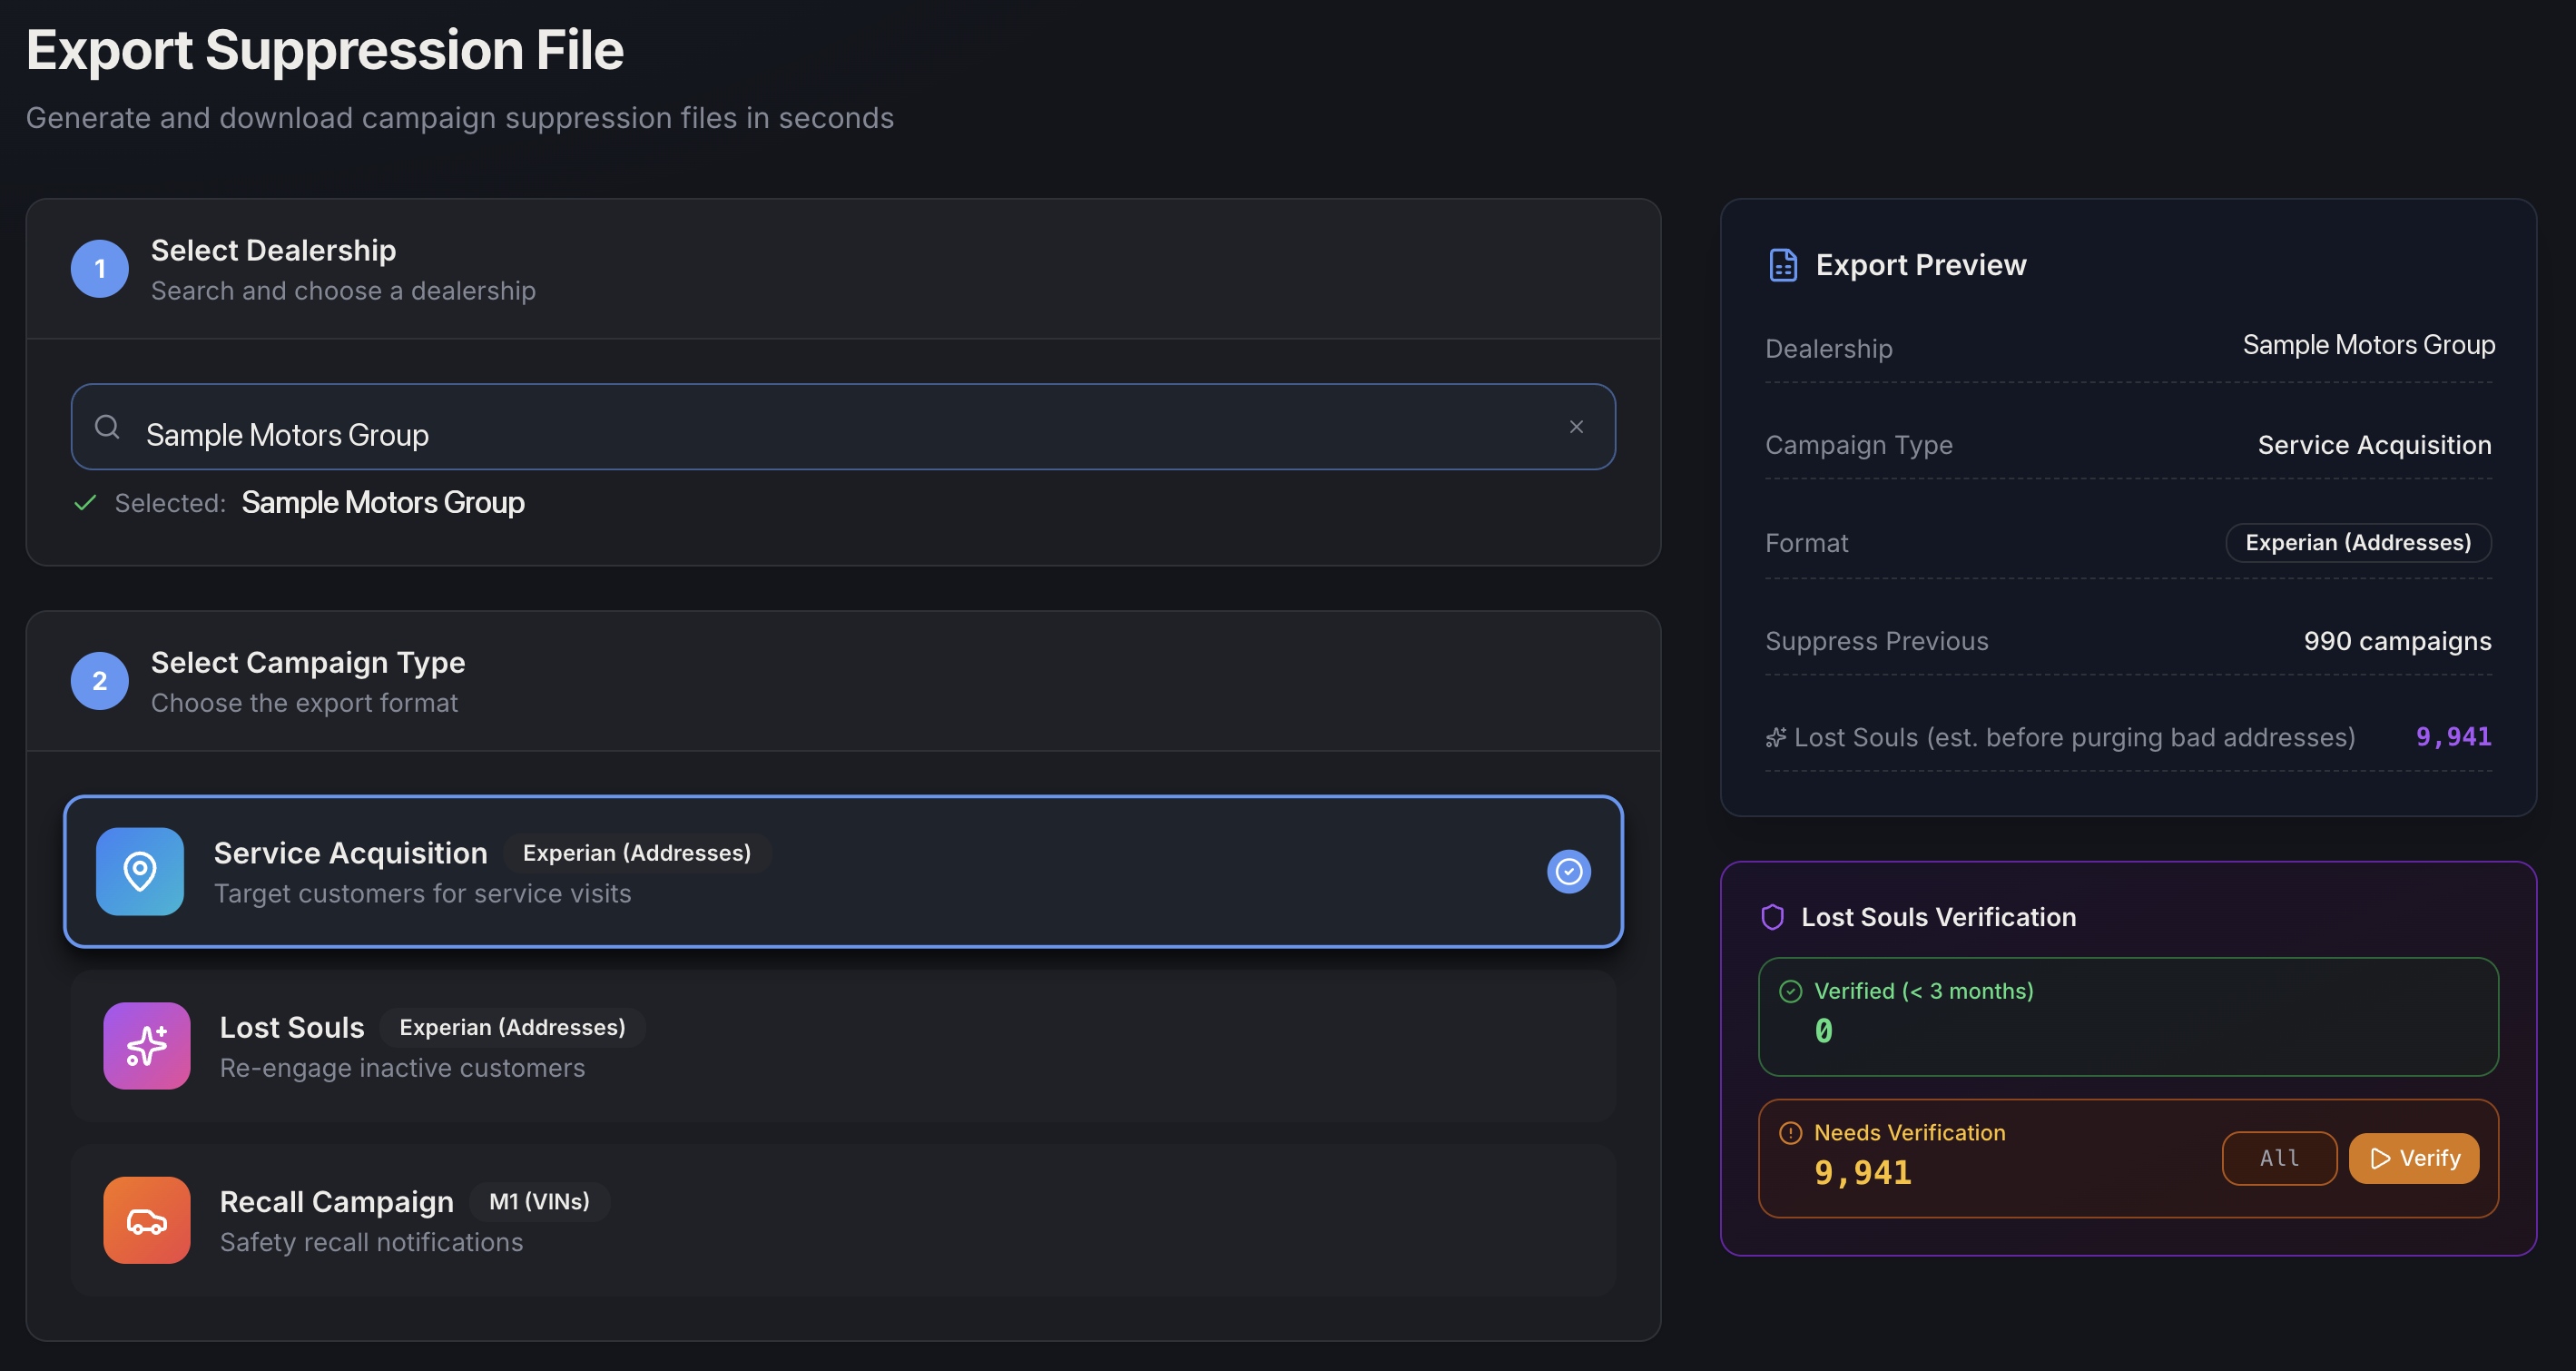The height and width of the screenshot is (1371, 2576).
Task: Click the Needs Verification warning icon
Action: [x=1791, y=1133]
